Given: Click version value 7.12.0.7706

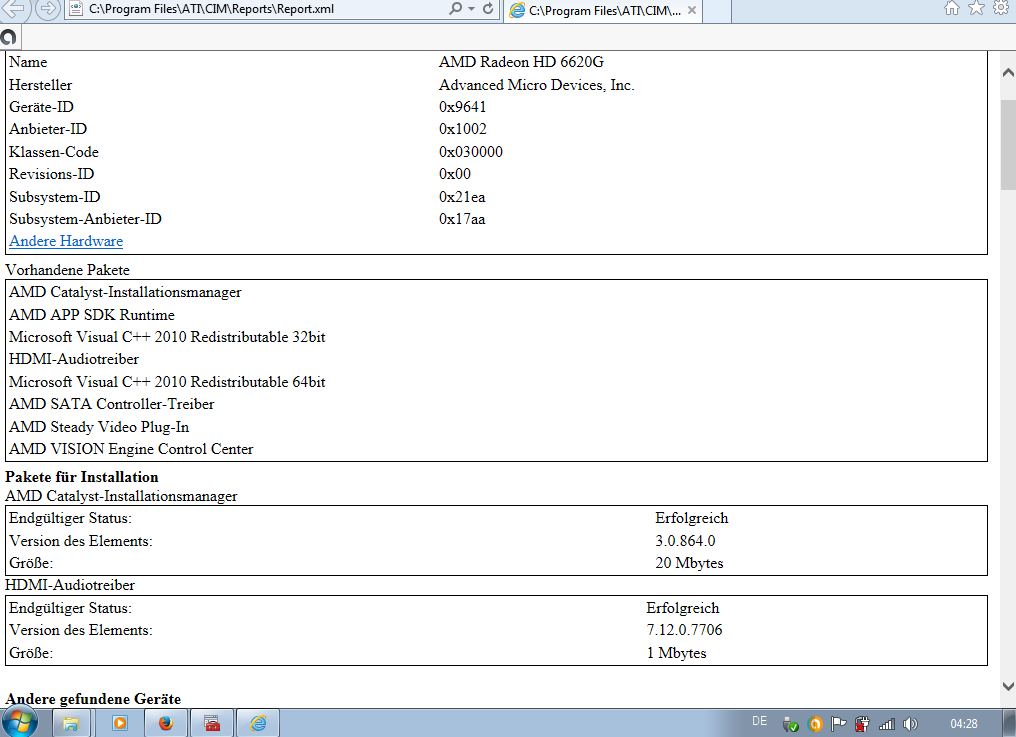Looking at the screenshot, I should (684, 629).
